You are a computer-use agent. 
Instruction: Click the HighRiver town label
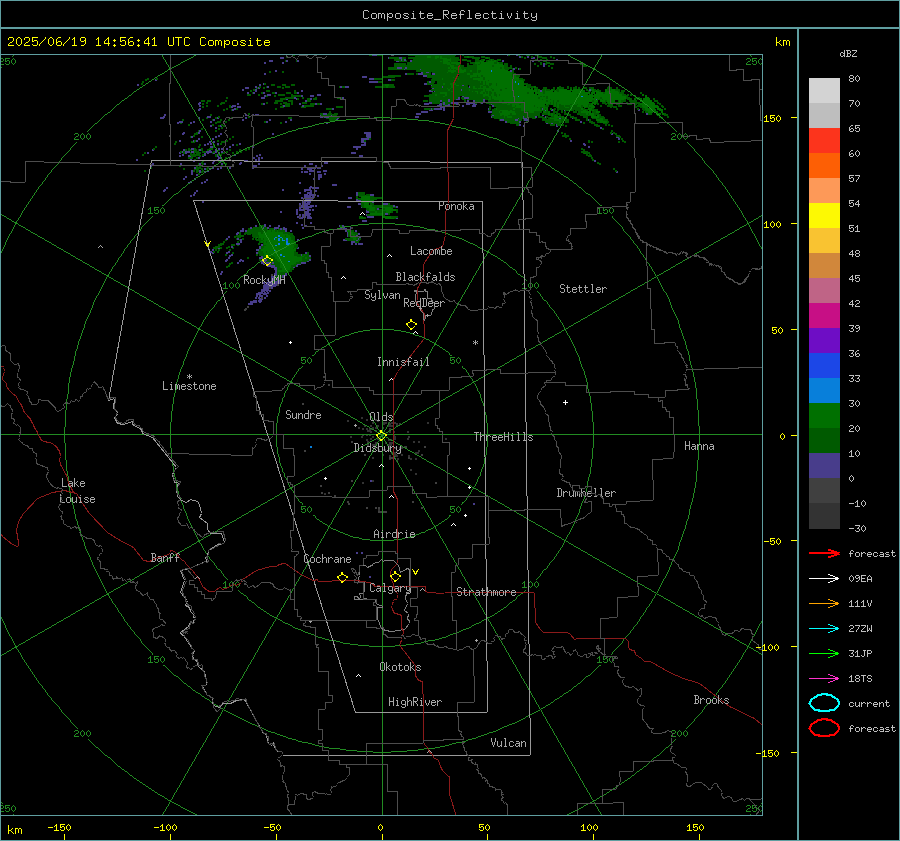415,702
